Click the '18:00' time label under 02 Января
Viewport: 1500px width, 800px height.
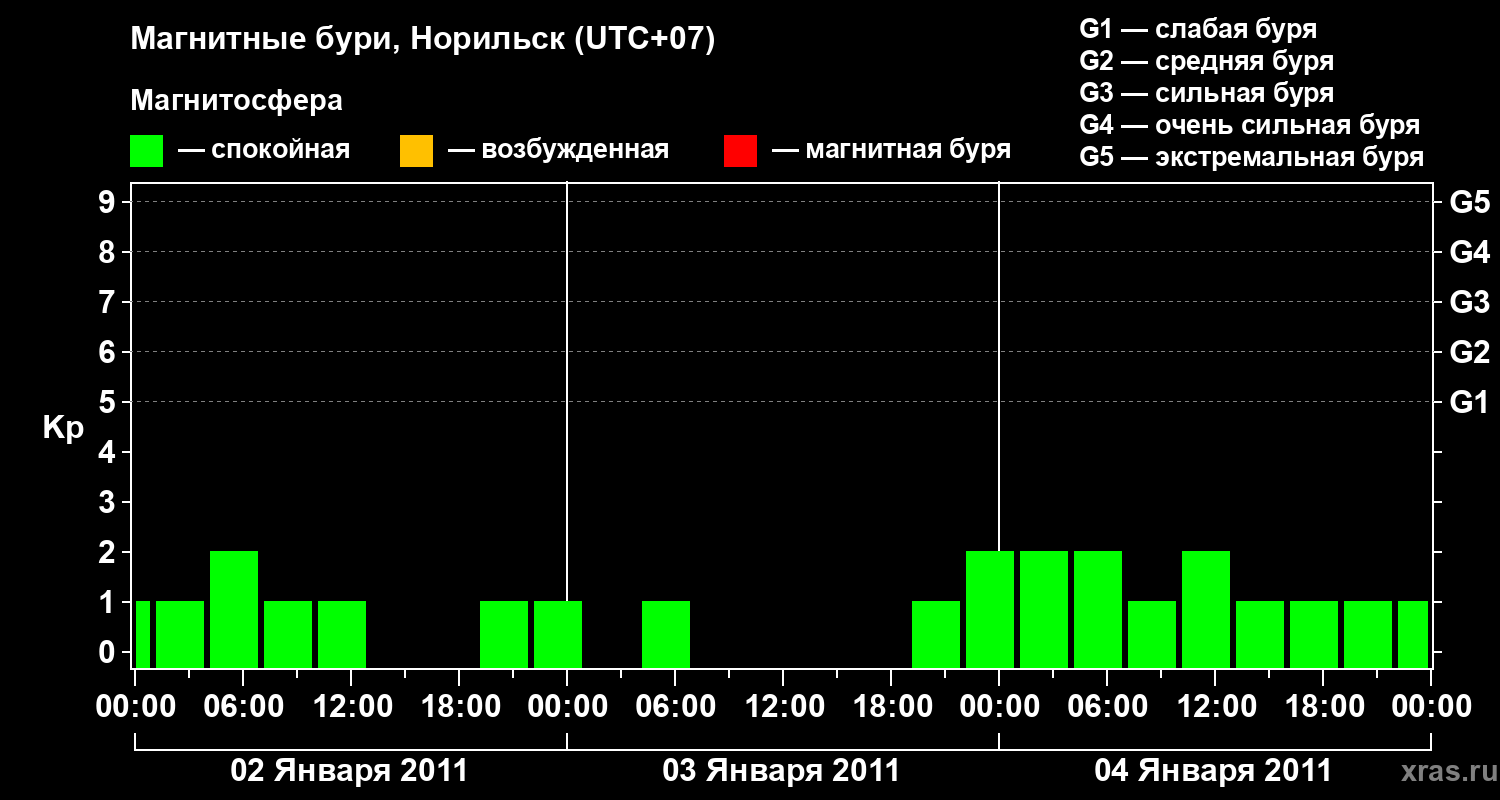pyautogui.click(x=459, y=706)
